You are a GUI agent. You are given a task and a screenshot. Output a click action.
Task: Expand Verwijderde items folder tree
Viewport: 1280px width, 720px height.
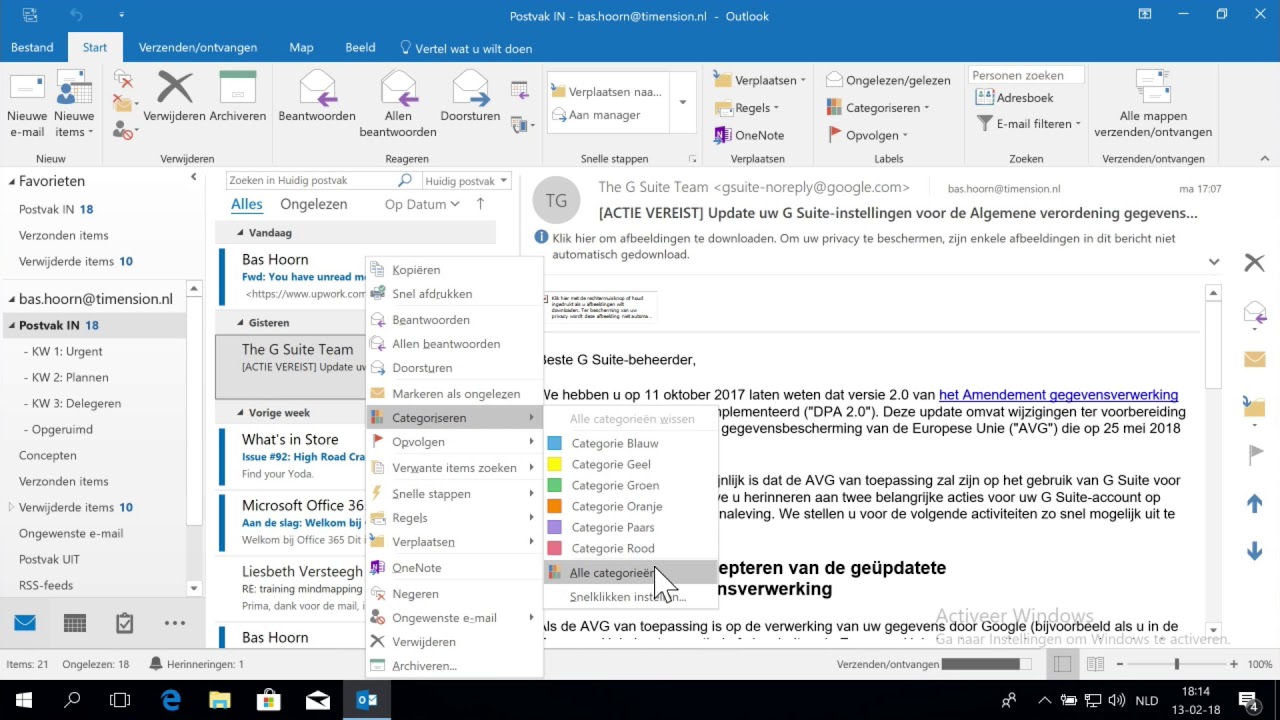click(11, 507)
